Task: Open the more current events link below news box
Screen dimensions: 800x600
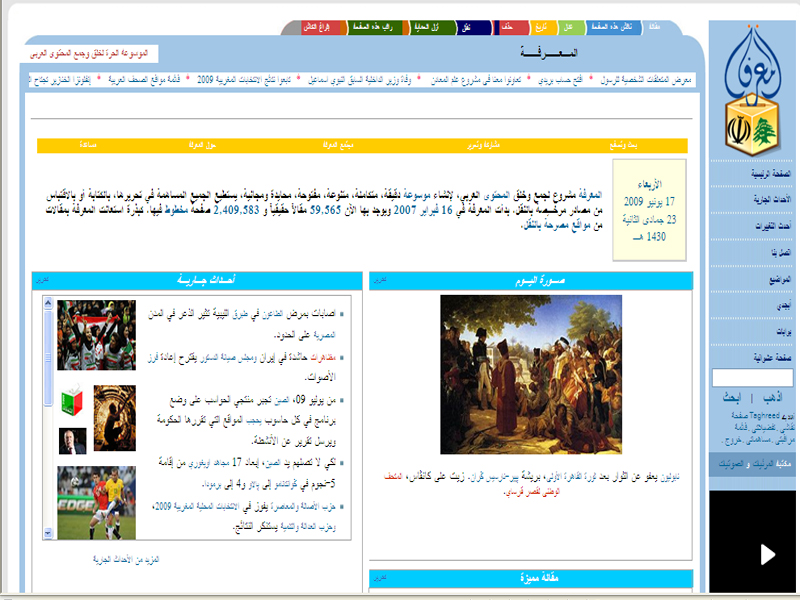Action: tap(126, 560)
